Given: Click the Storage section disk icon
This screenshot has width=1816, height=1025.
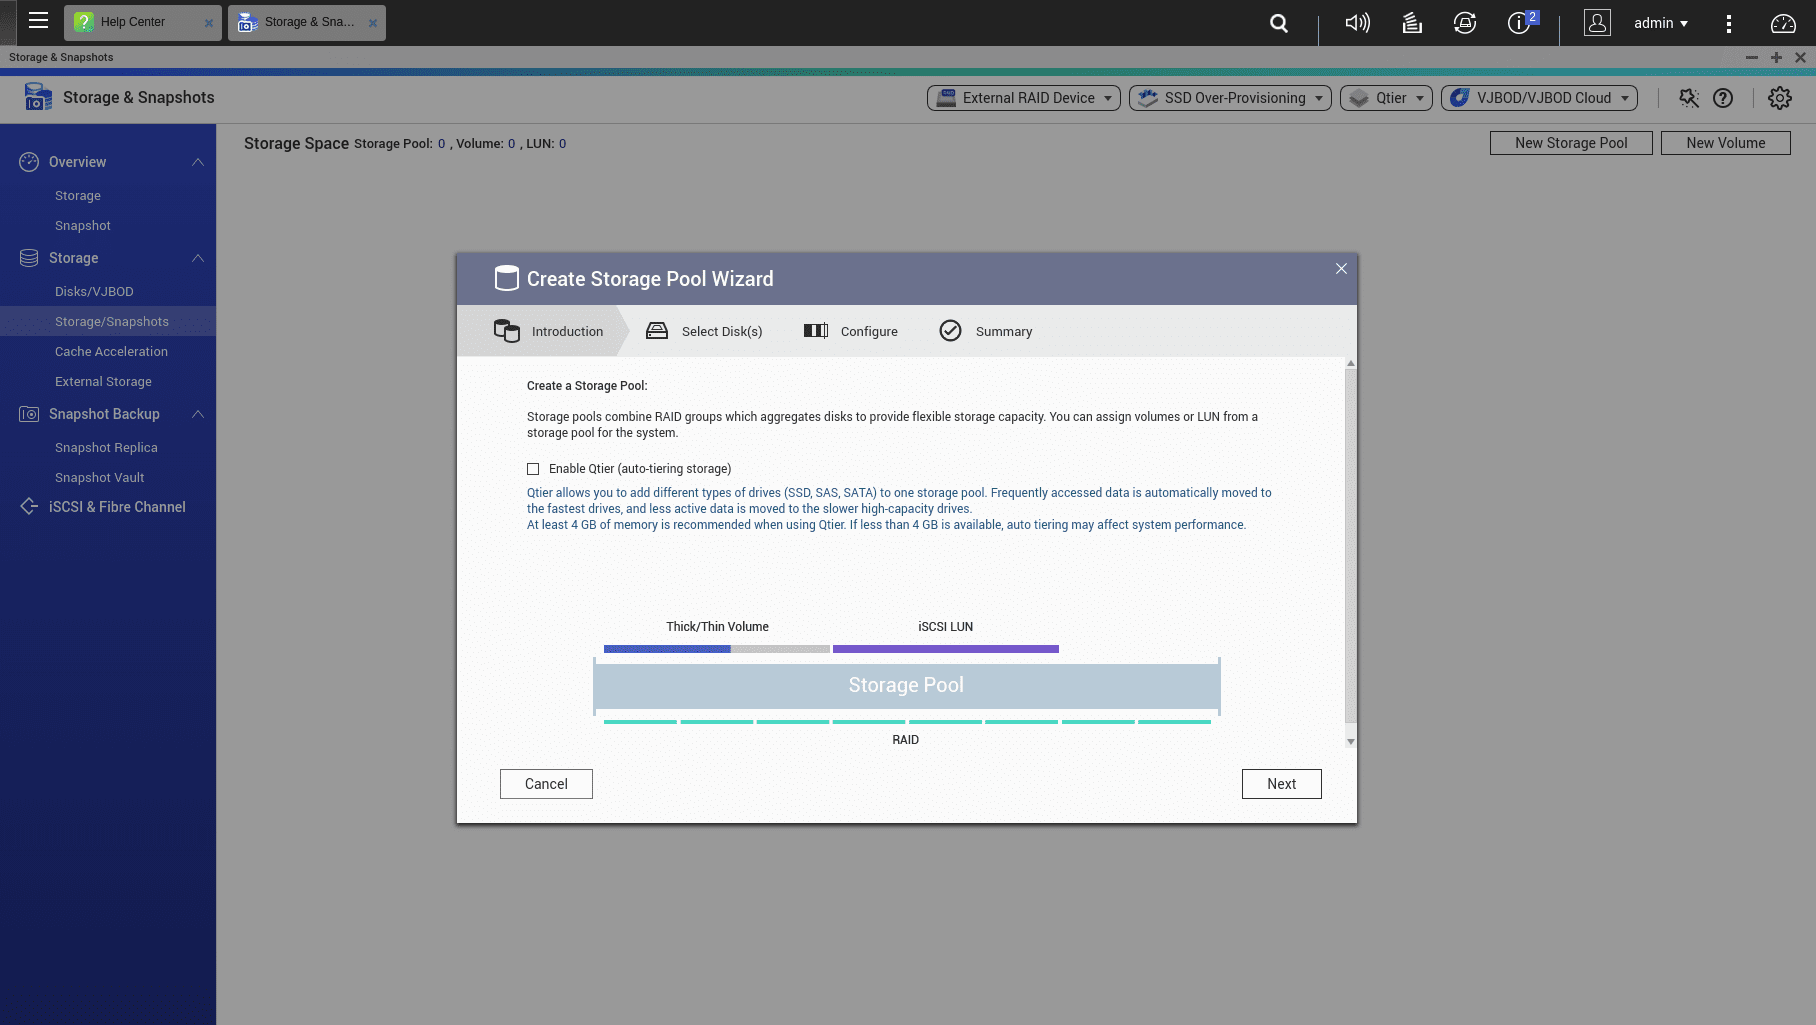Looking at the screenshot, I should tap(29, 258).
